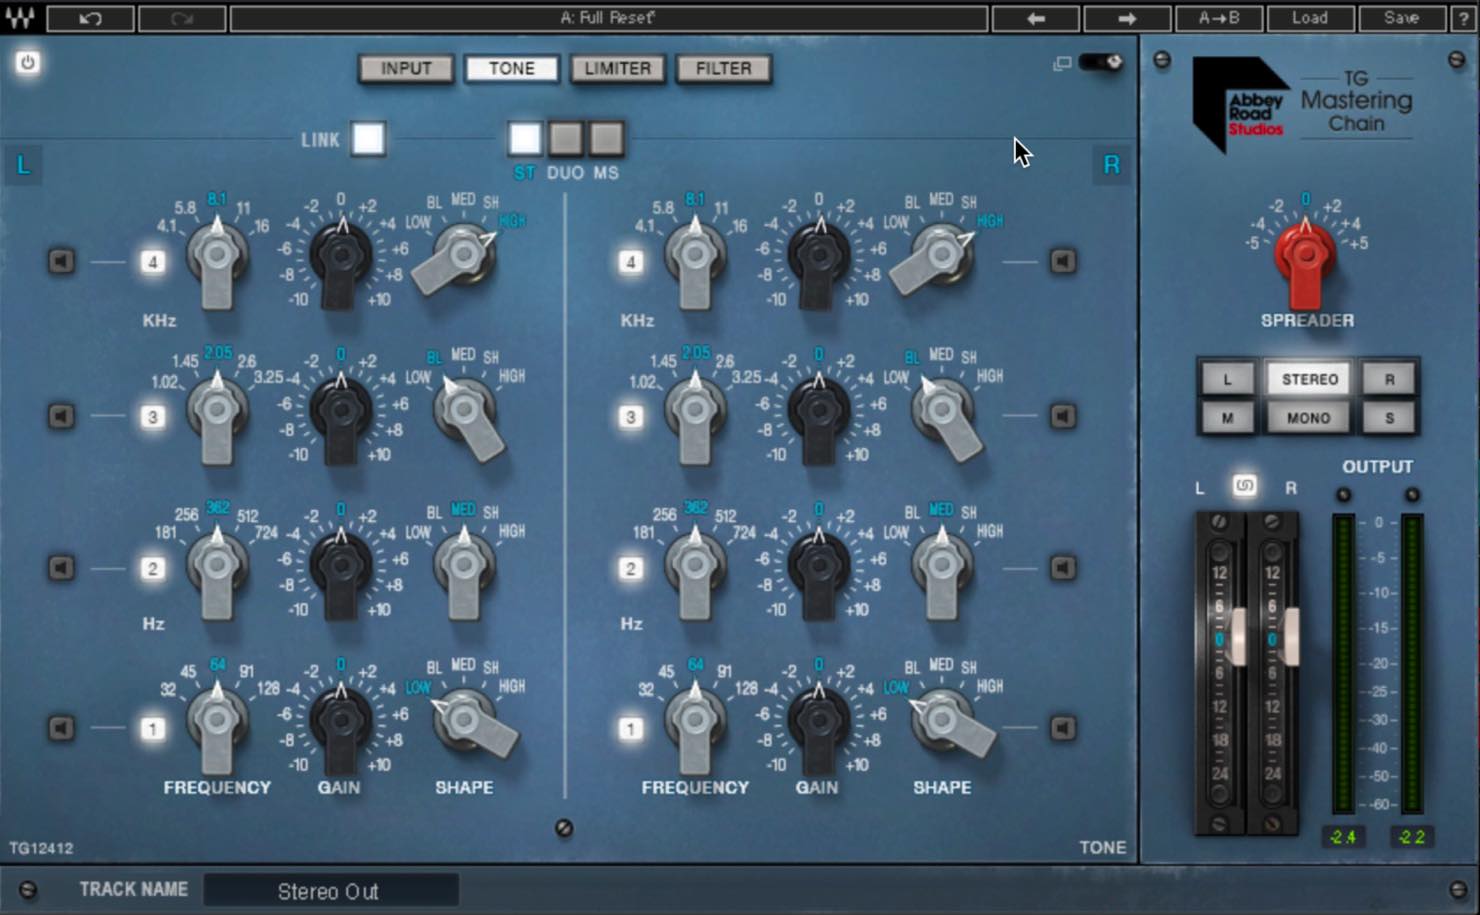
Task: Toggle right channel band 4 on/off
Action: tap(630, 262)
